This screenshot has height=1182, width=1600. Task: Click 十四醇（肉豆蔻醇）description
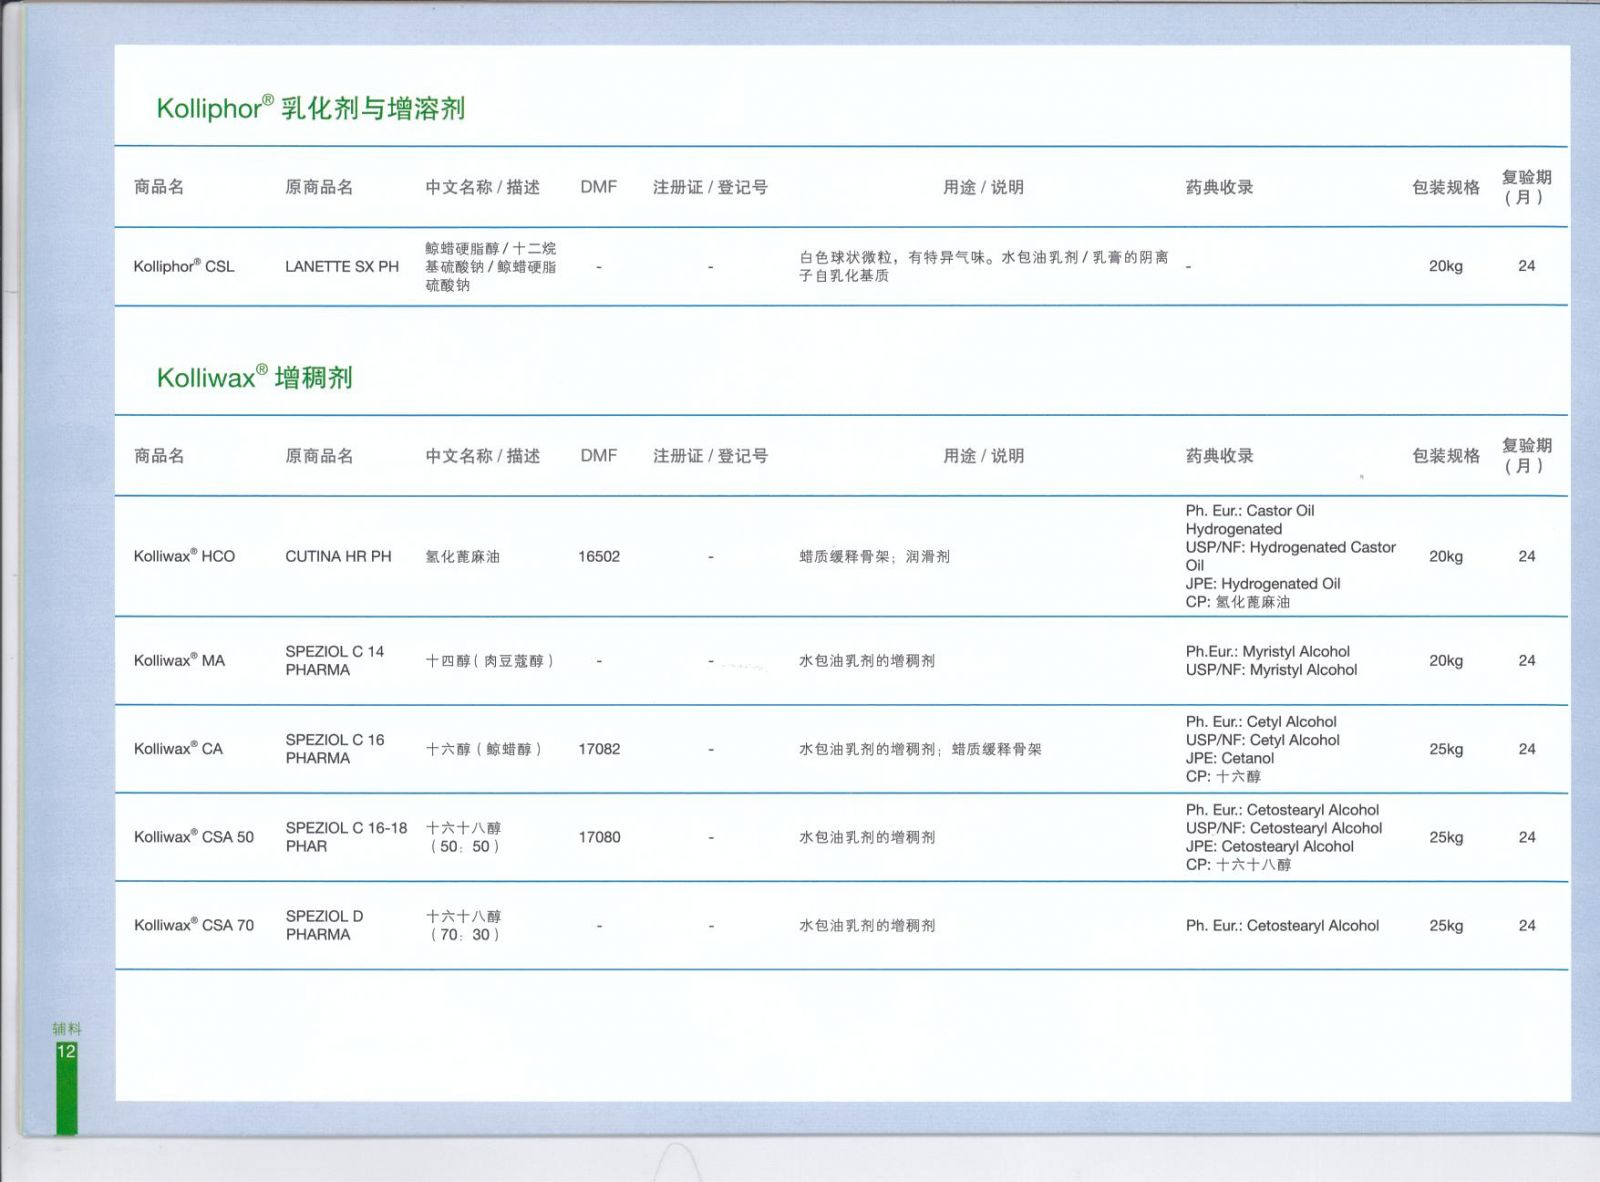coord(489,660)
